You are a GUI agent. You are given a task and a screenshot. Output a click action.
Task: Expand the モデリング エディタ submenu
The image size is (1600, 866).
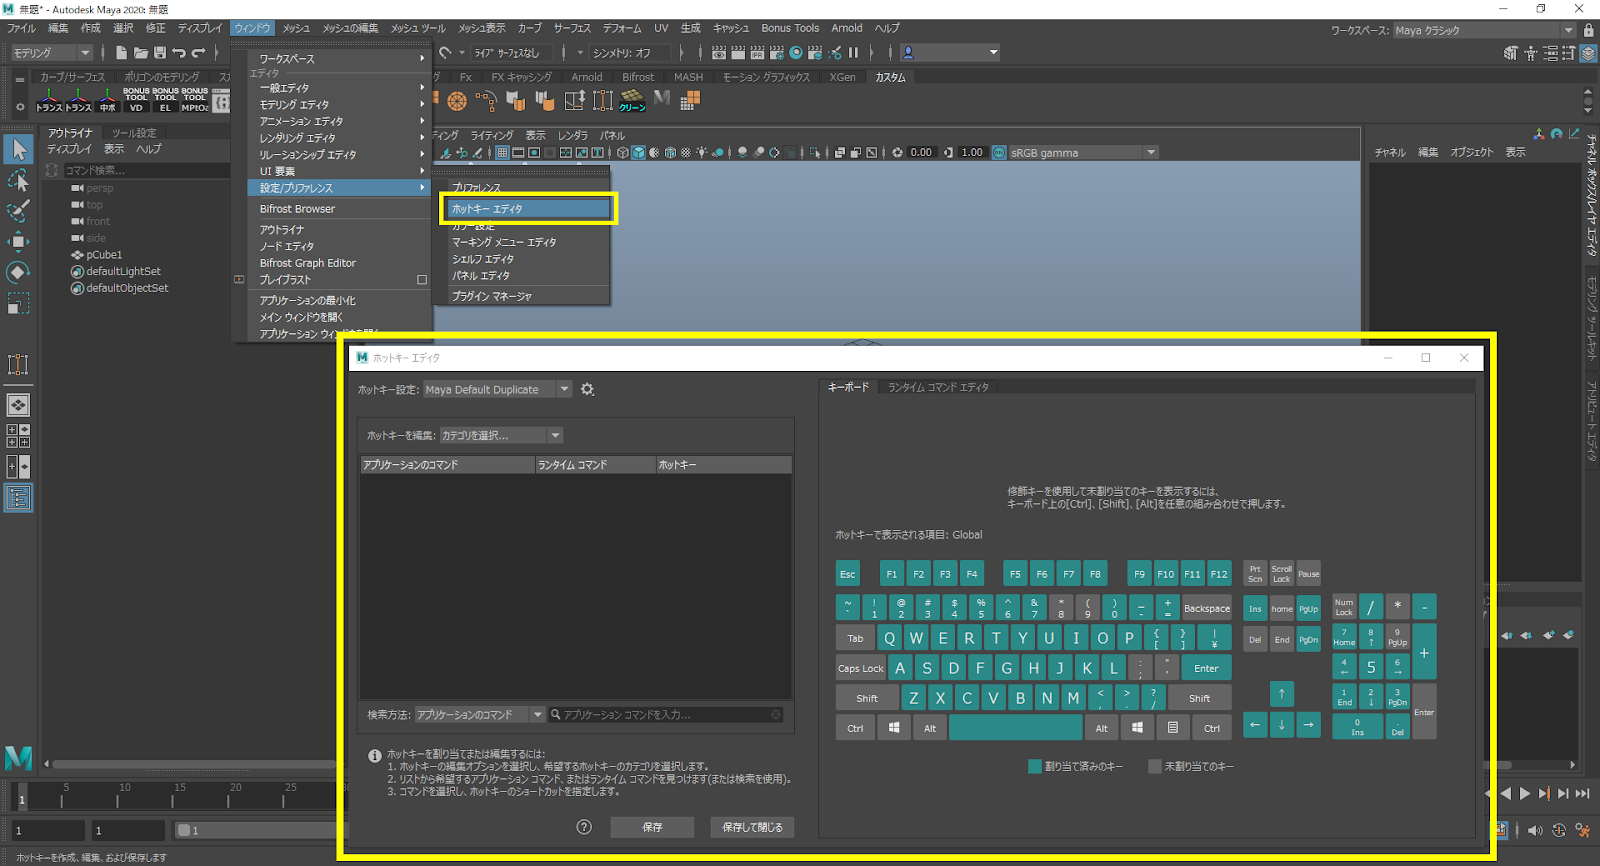[x=340, y=104]
